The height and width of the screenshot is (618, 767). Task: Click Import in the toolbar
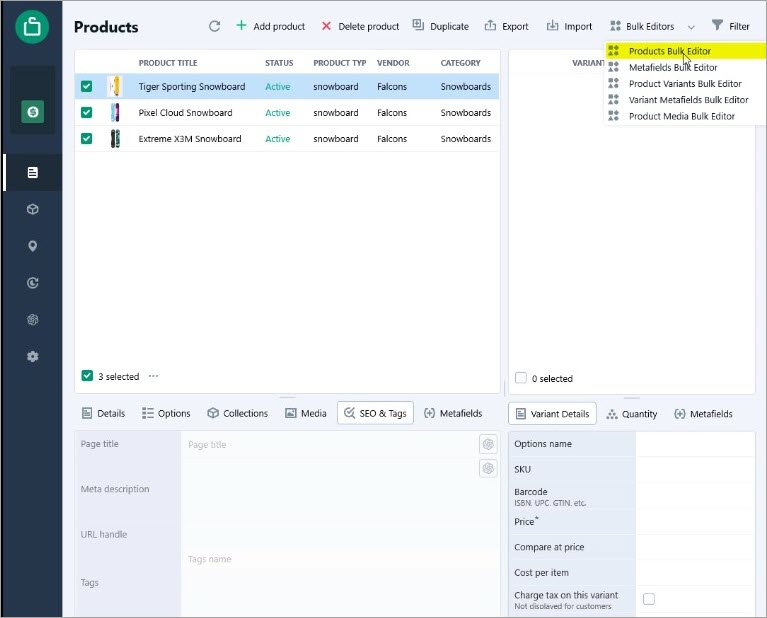(x=569, y=26)
